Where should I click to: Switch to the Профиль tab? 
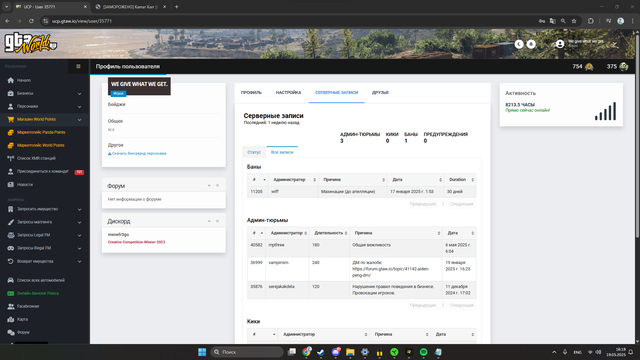coord(251,93)
